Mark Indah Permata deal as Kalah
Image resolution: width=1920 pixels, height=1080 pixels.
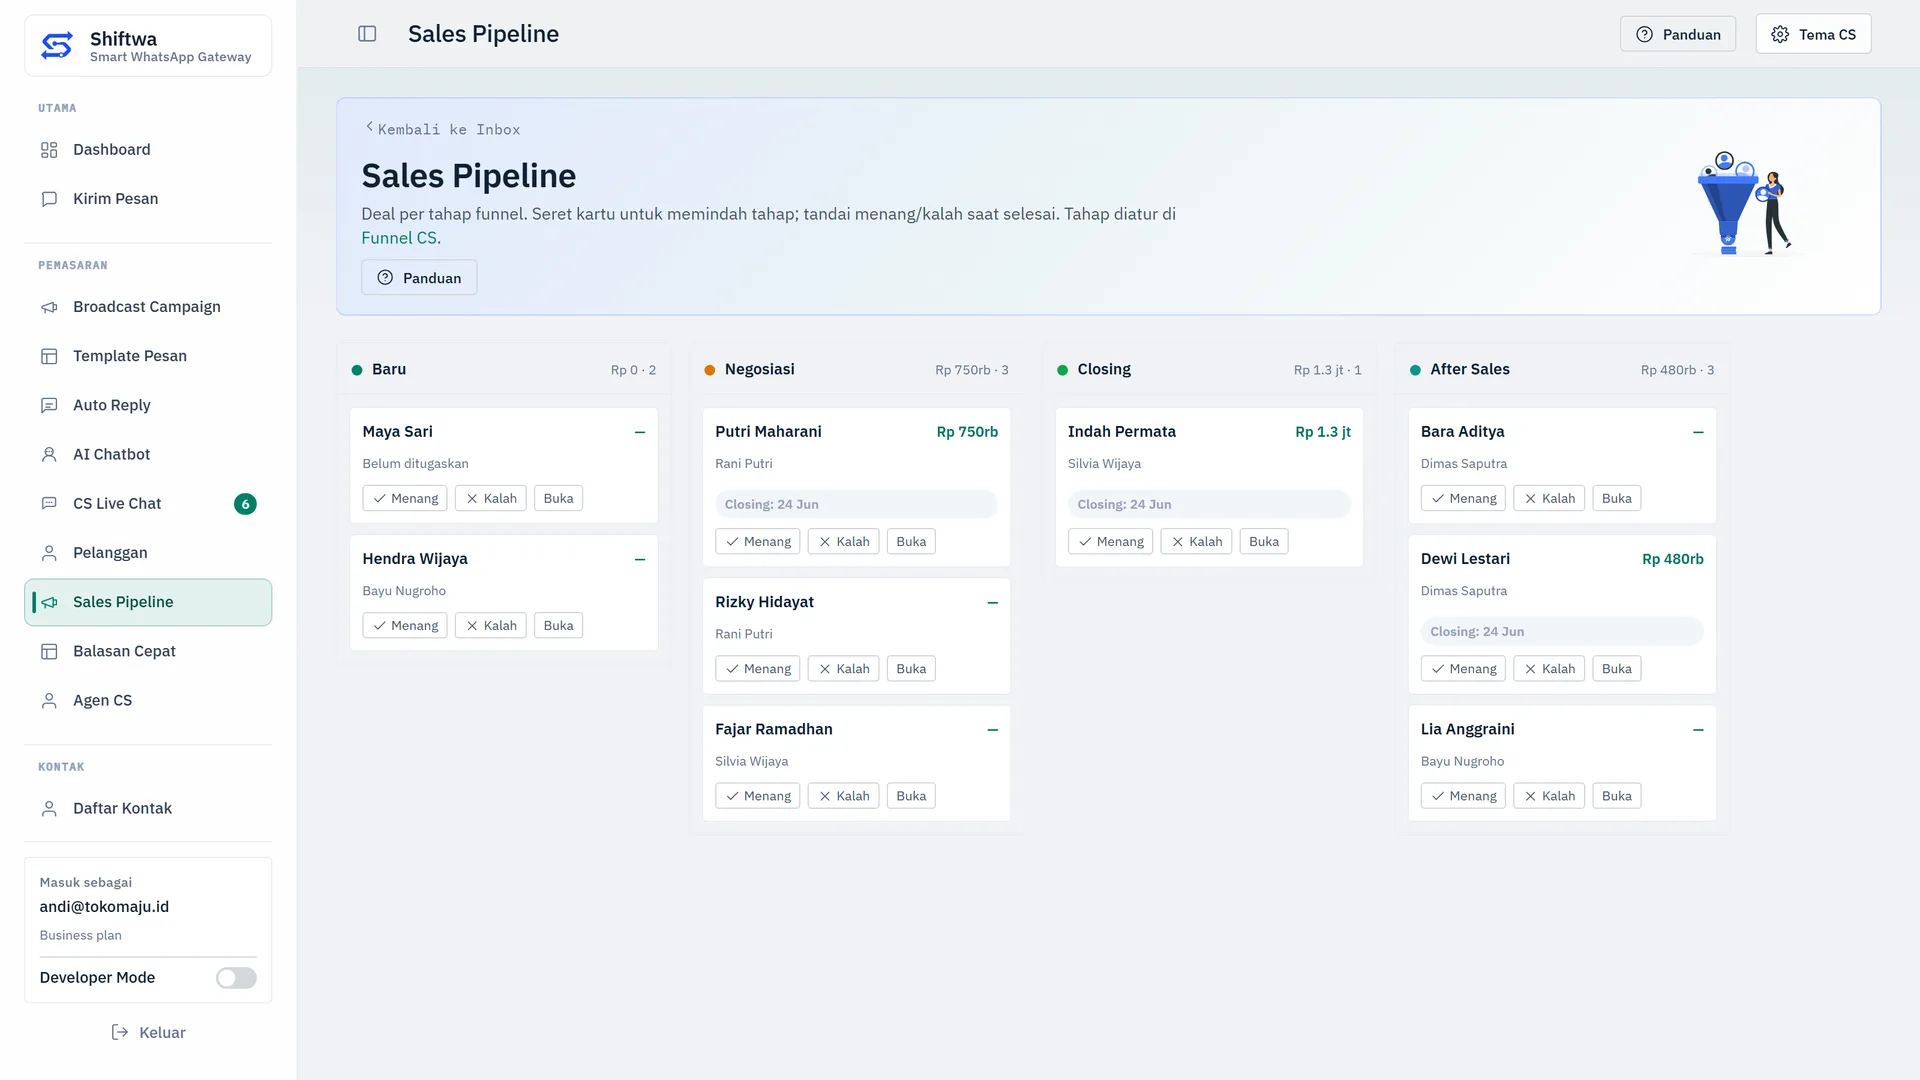pyautogui.click(x=1197, y=542)
